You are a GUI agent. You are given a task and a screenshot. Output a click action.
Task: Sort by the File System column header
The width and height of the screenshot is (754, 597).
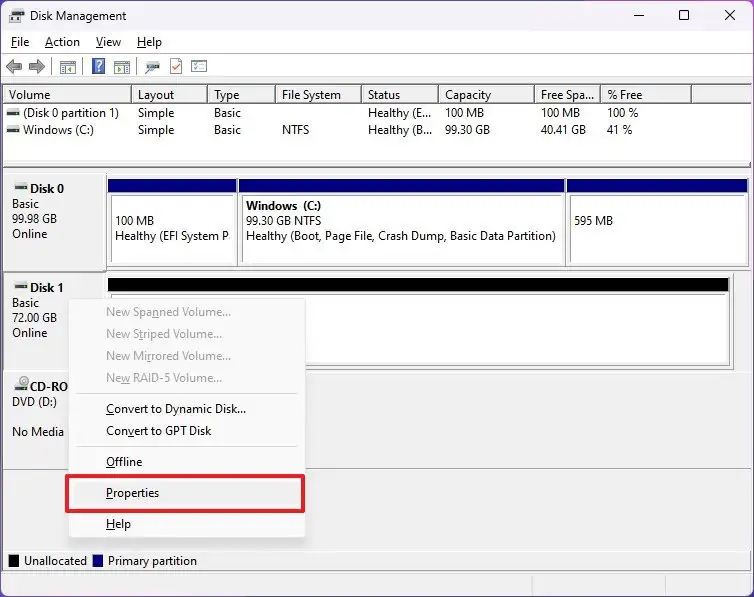pos(311,95)
